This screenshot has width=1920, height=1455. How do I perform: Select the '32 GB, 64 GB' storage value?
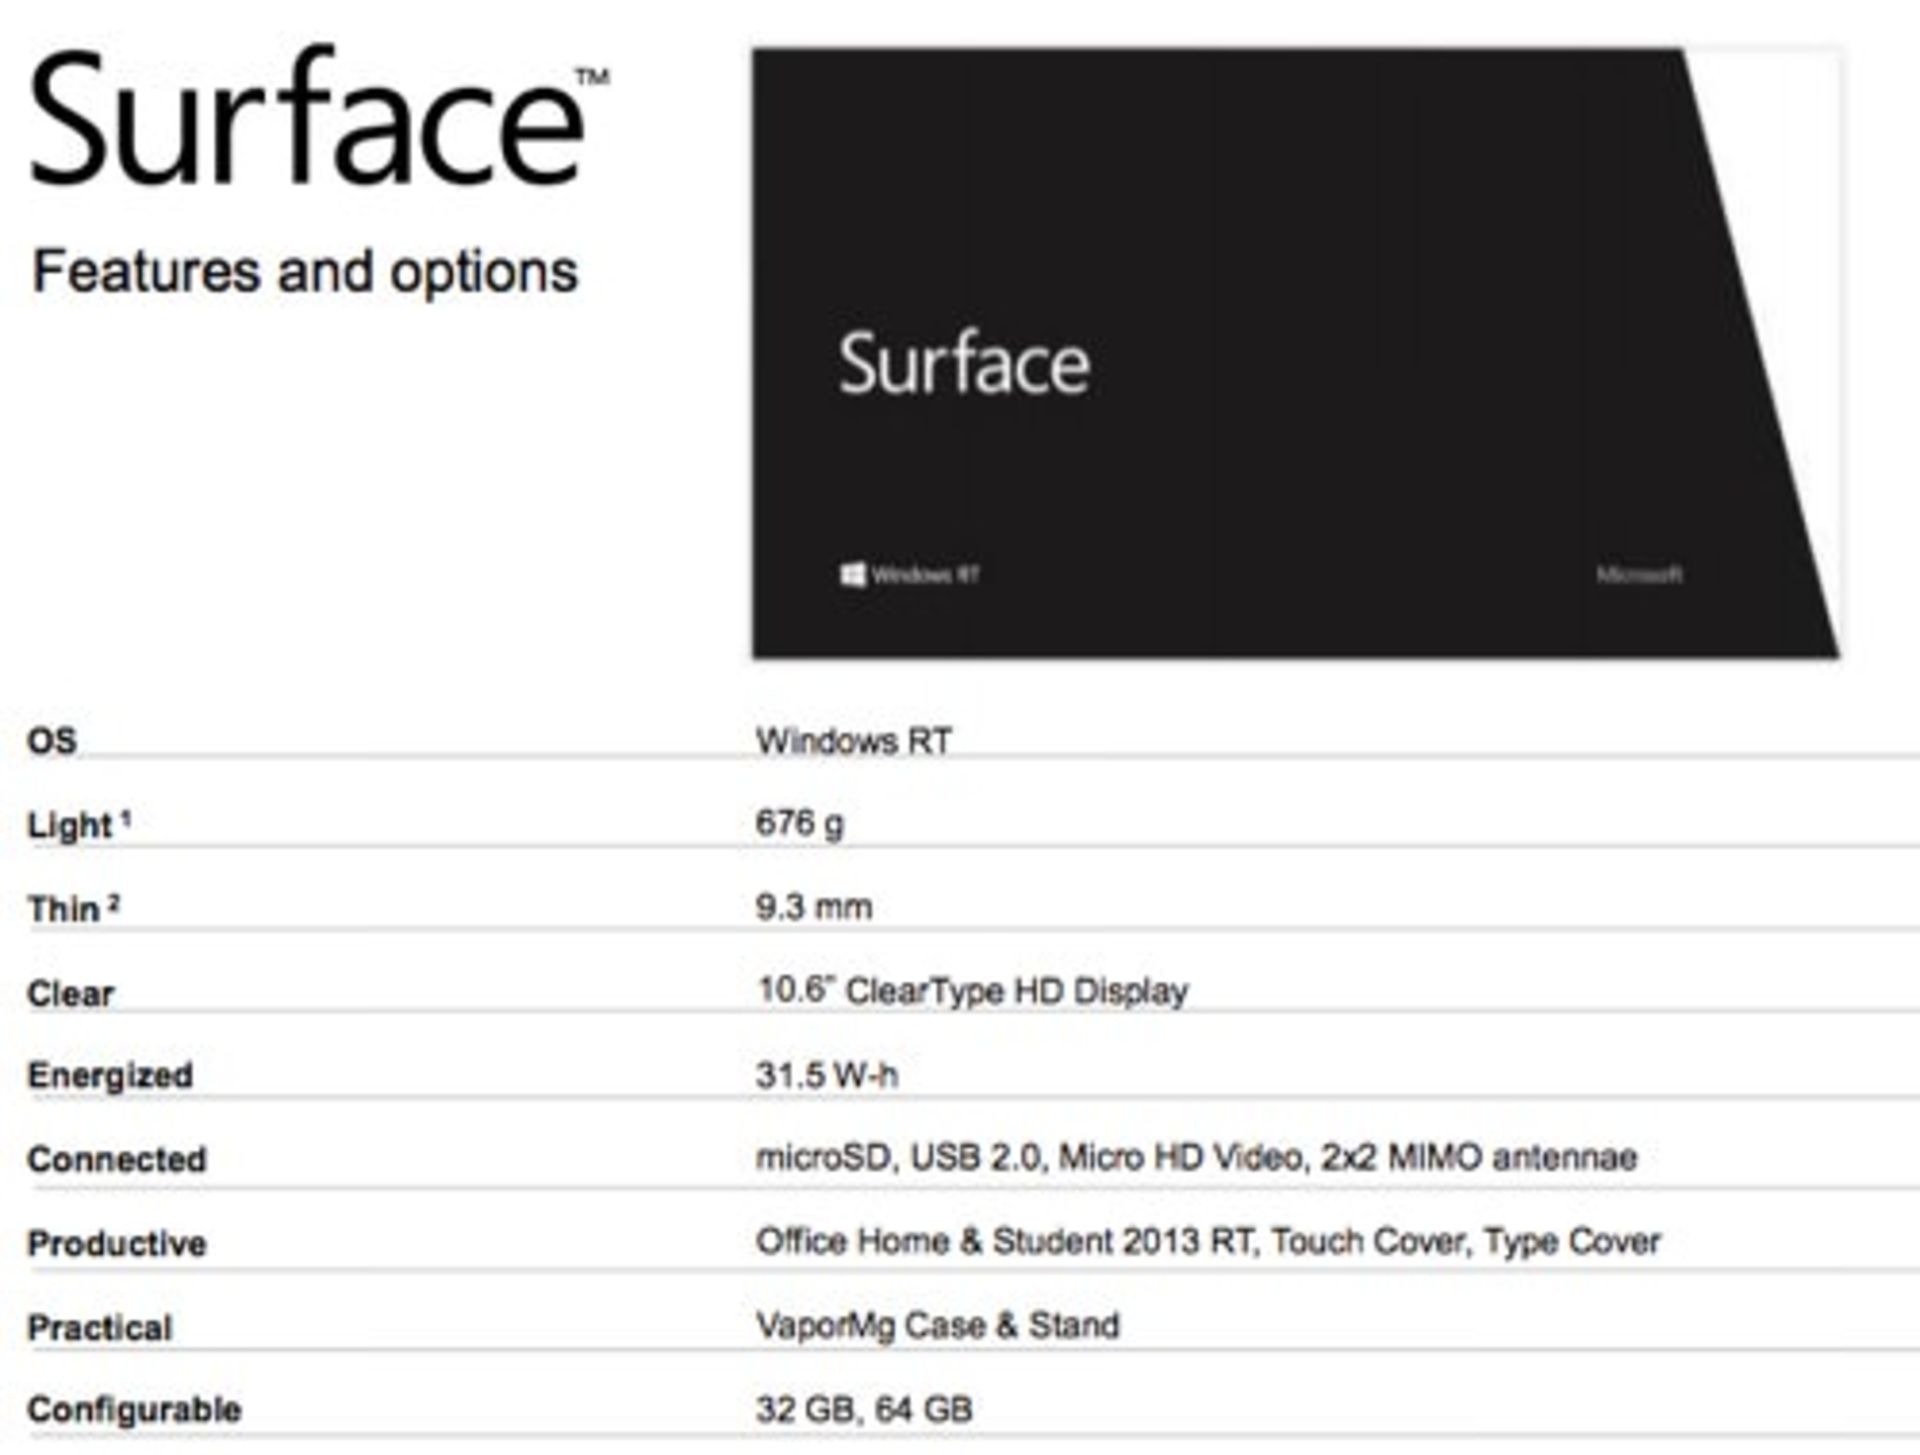[864, 1410]
